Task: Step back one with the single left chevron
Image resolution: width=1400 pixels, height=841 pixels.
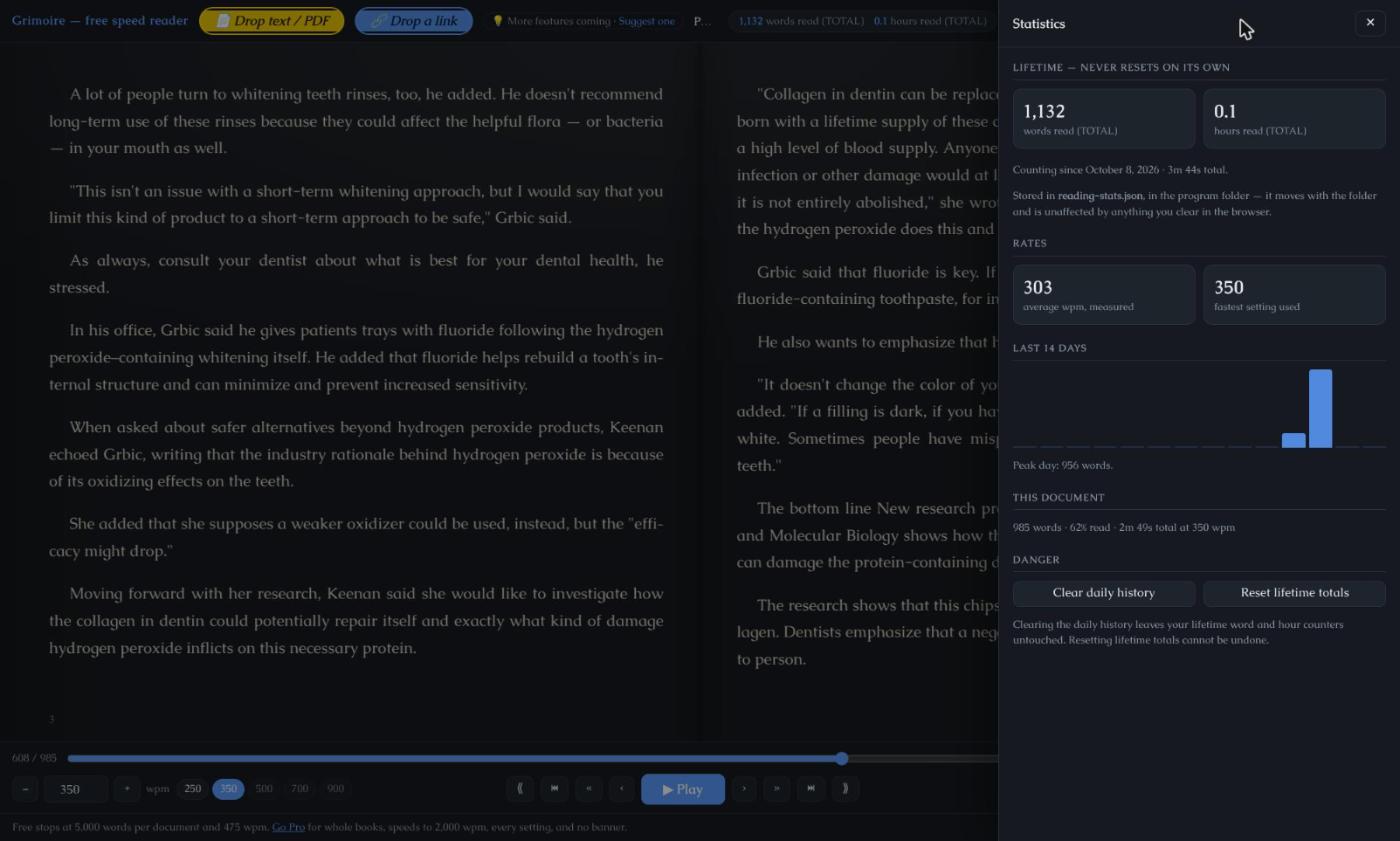Action: point(622,788)
